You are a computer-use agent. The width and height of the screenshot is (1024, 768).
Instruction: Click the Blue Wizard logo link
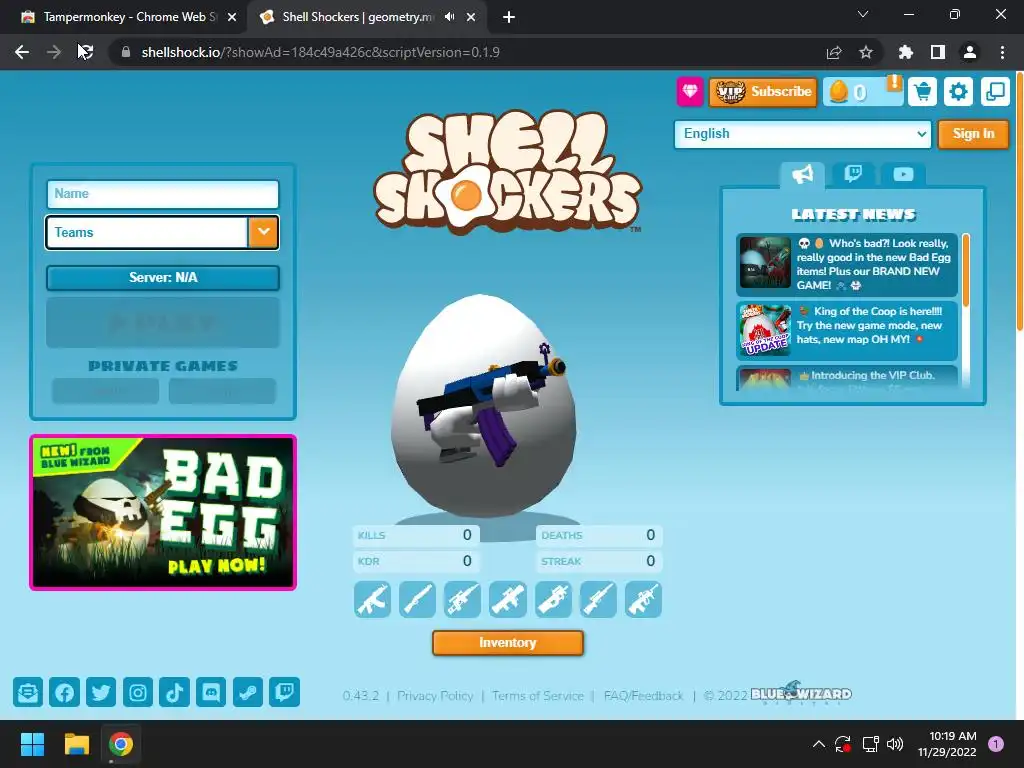pyautogui.click(x=801, y=694)
